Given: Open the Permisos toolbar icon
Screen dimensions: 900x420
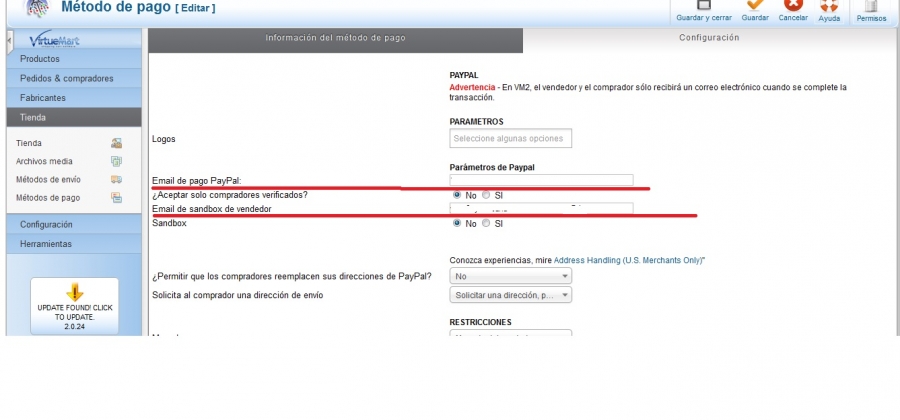Looking at the screenshot, I should [x=871, y=6].
